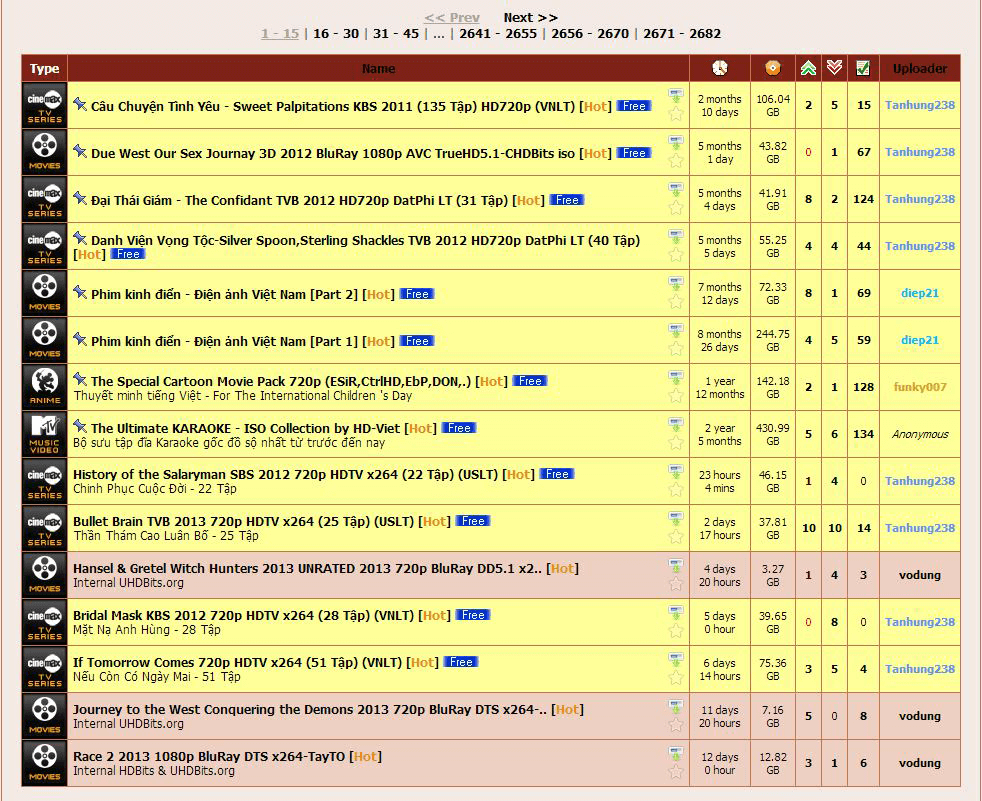Click the Anime category icon
This screenshot has width=982, height=801.
[44, 387]
